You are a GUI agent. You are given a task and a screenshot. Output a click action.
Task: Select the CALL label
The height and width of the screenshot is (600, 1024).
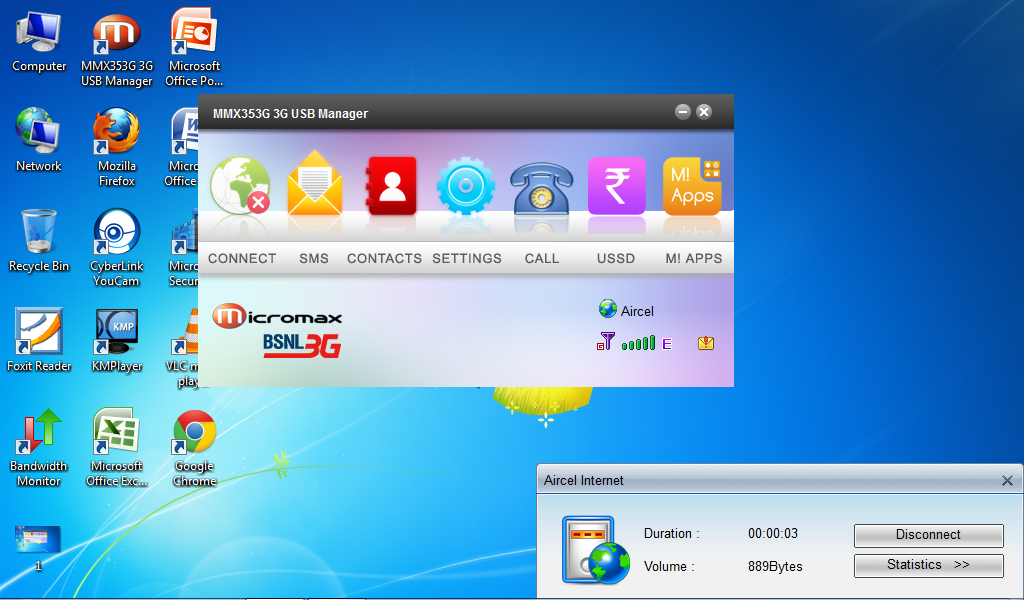[541, 259]
